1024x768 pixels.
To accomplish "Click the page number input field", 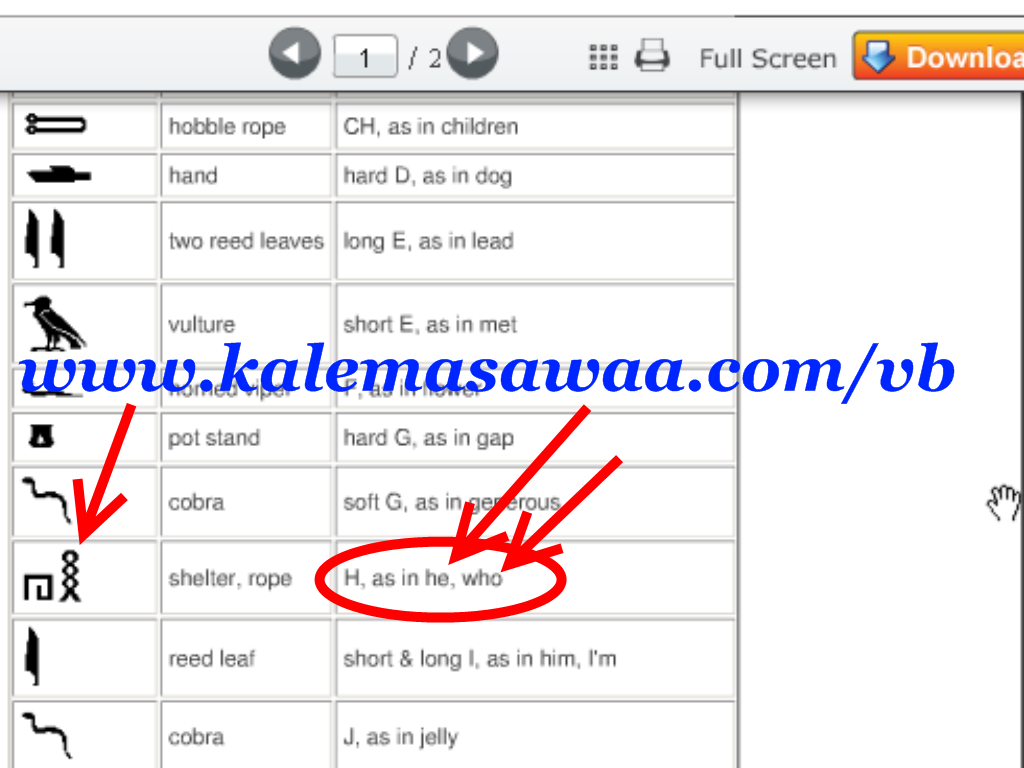I will point(365,57).
